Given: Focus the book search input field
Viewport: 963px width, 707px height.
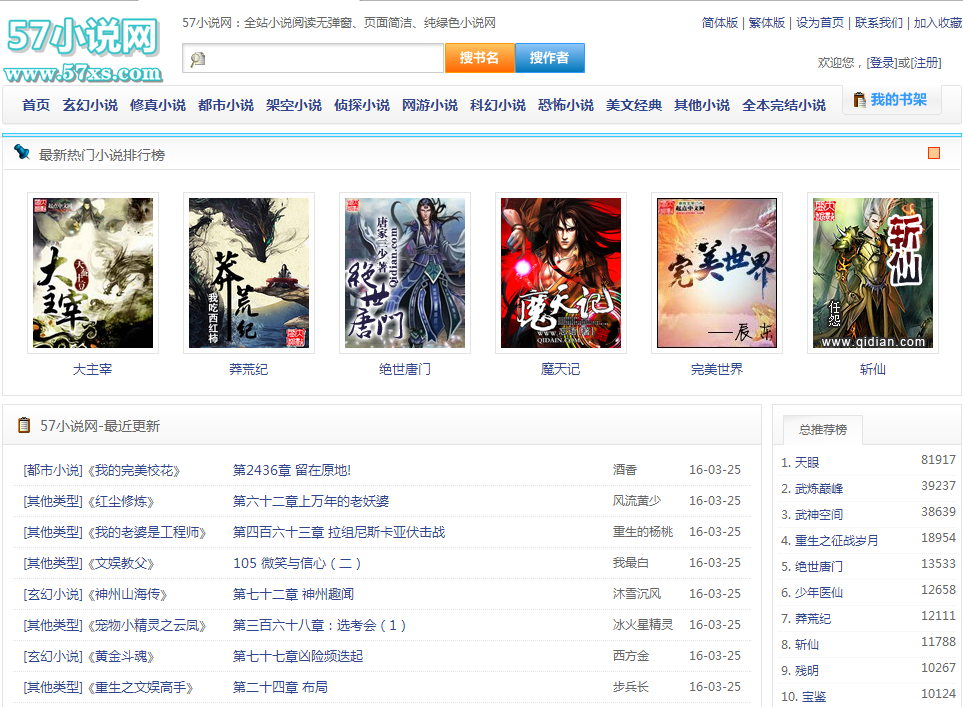Looking at the screenshot, I should [313, 58].
